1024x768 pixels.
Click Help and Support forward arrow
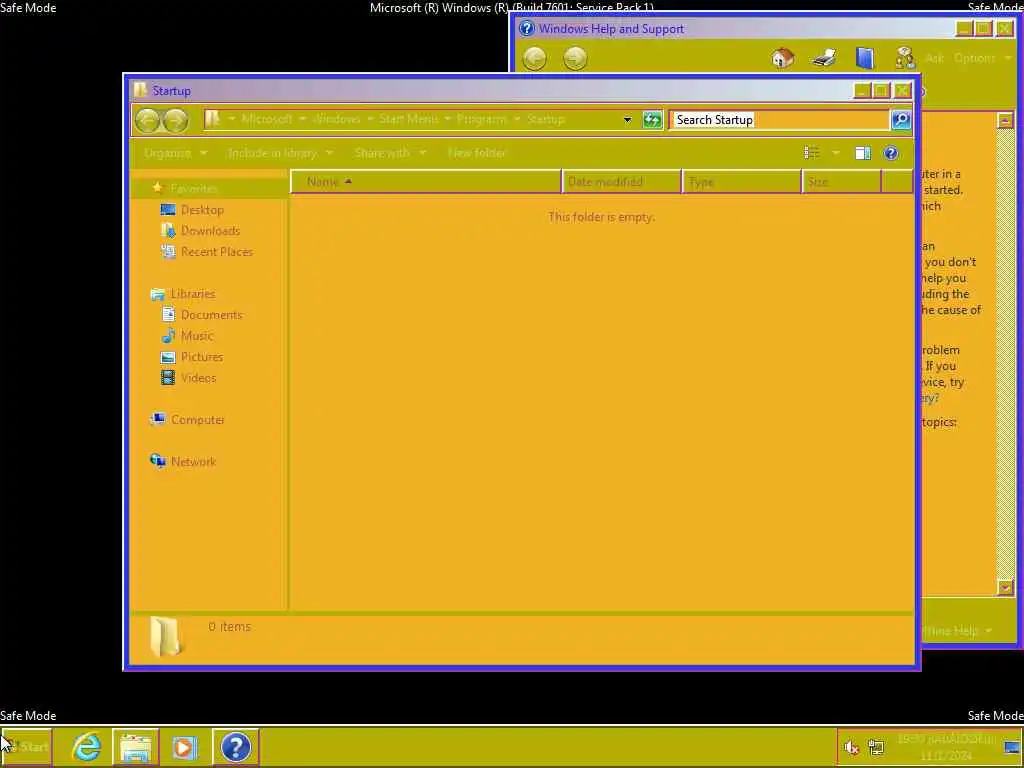[575, 58]
